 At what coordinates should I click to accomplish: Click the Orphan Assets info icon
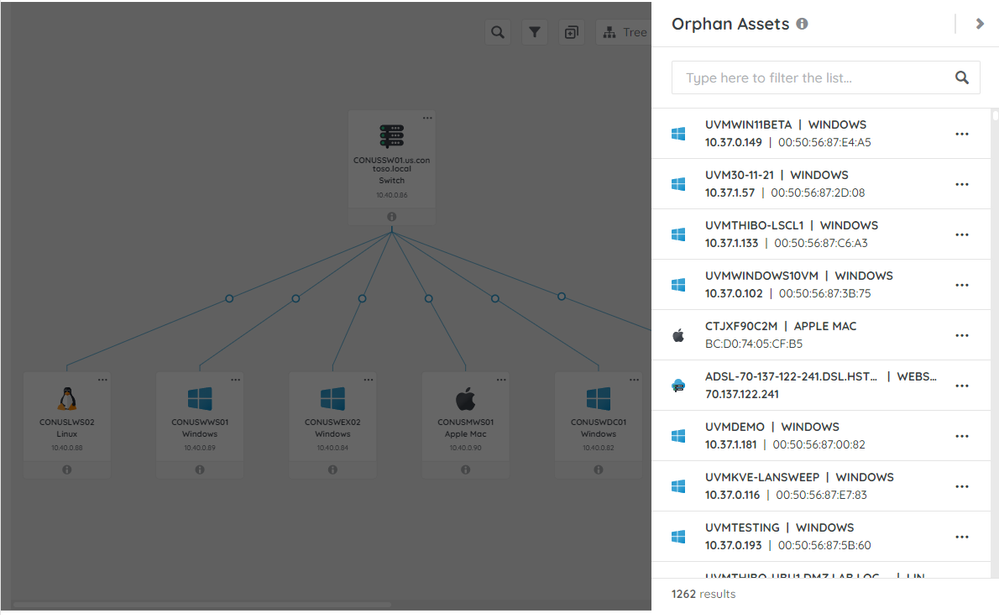pos(802,24)
